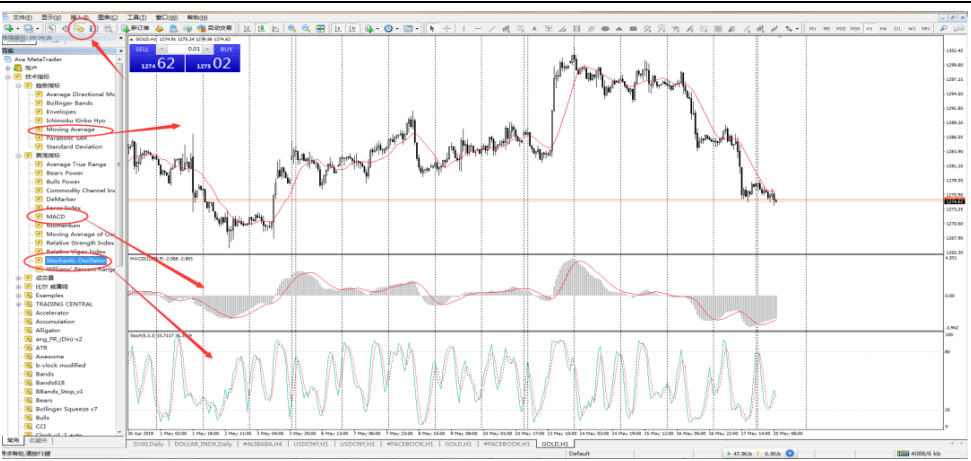Select the arrow cursor tool

[x=433, y=28]
